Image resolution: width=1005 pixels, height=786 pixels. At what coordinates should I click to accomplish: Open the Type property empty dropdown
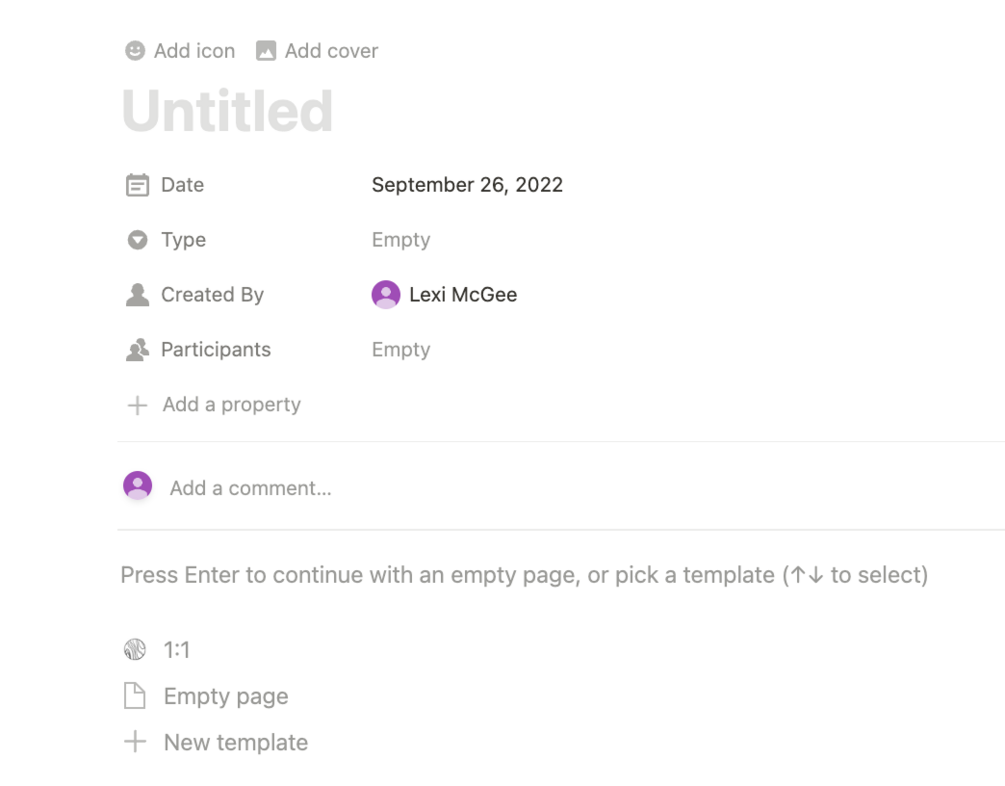point(401,240)
